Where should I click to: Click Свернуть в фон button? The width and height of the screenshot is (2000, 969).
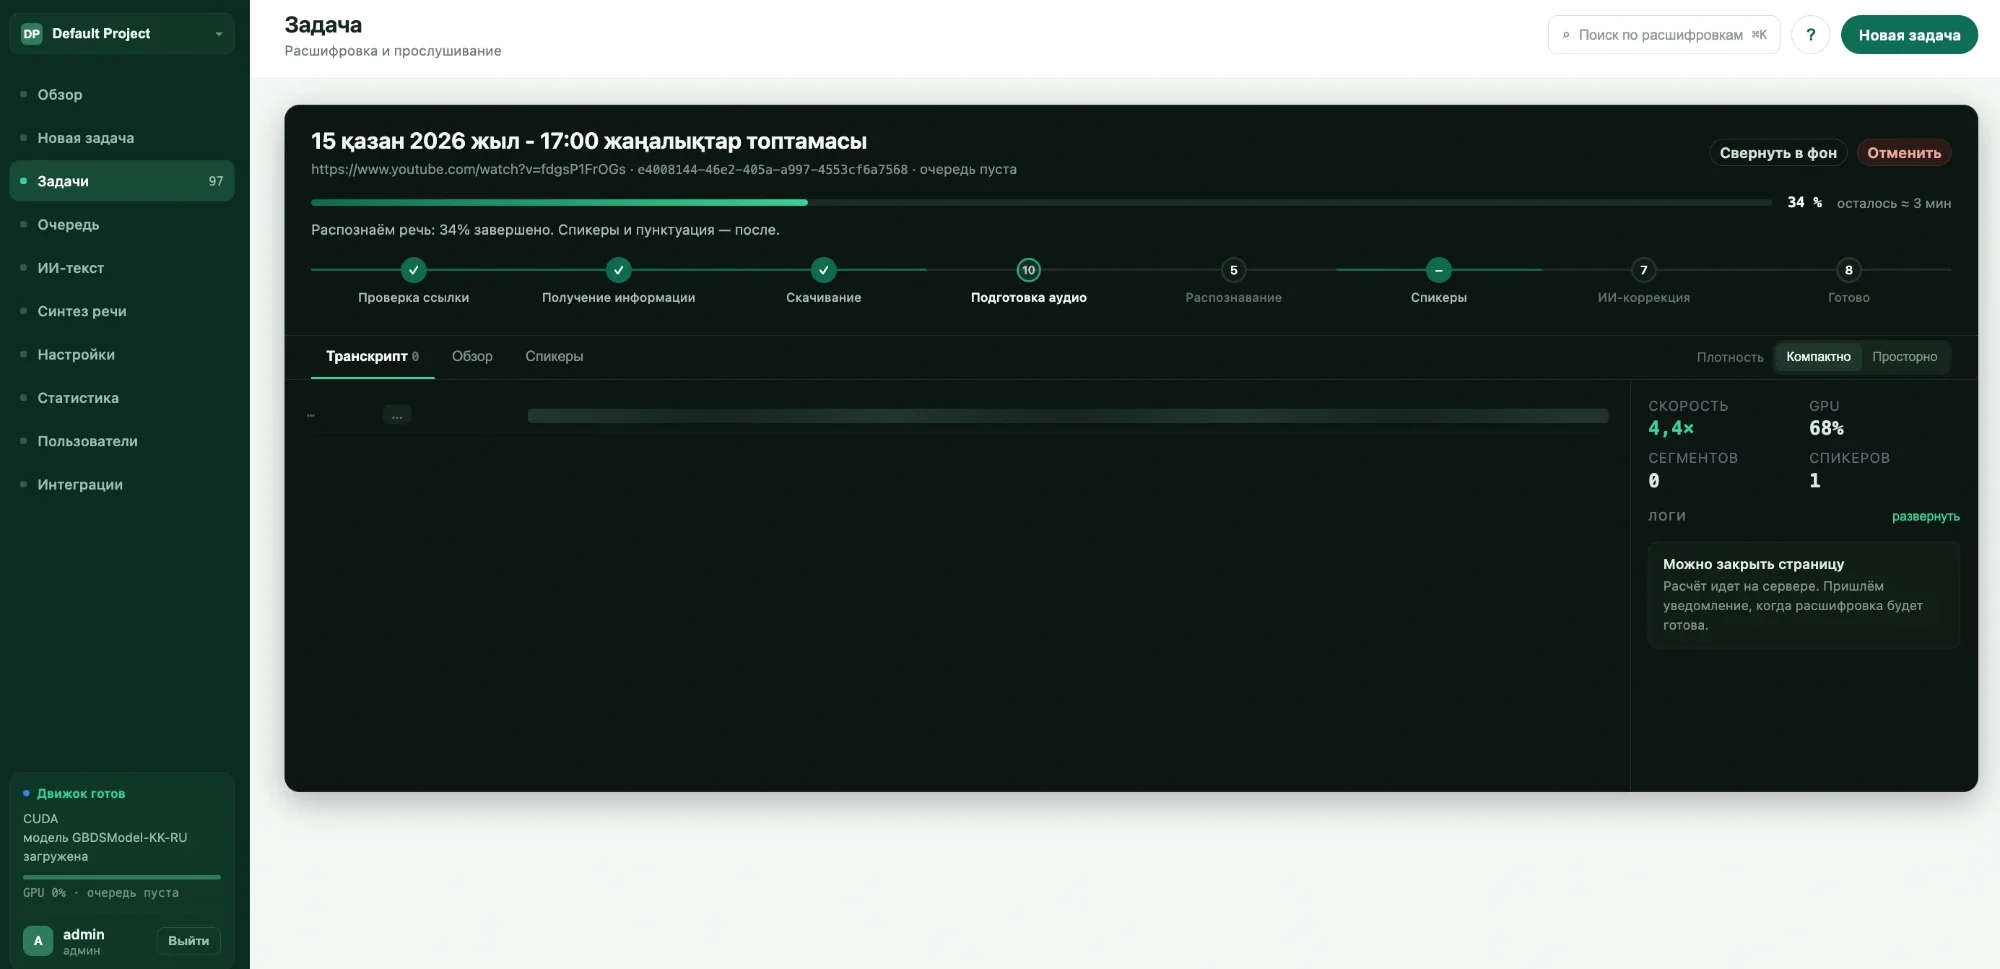pyautogui.click(x=1778, y=153)
